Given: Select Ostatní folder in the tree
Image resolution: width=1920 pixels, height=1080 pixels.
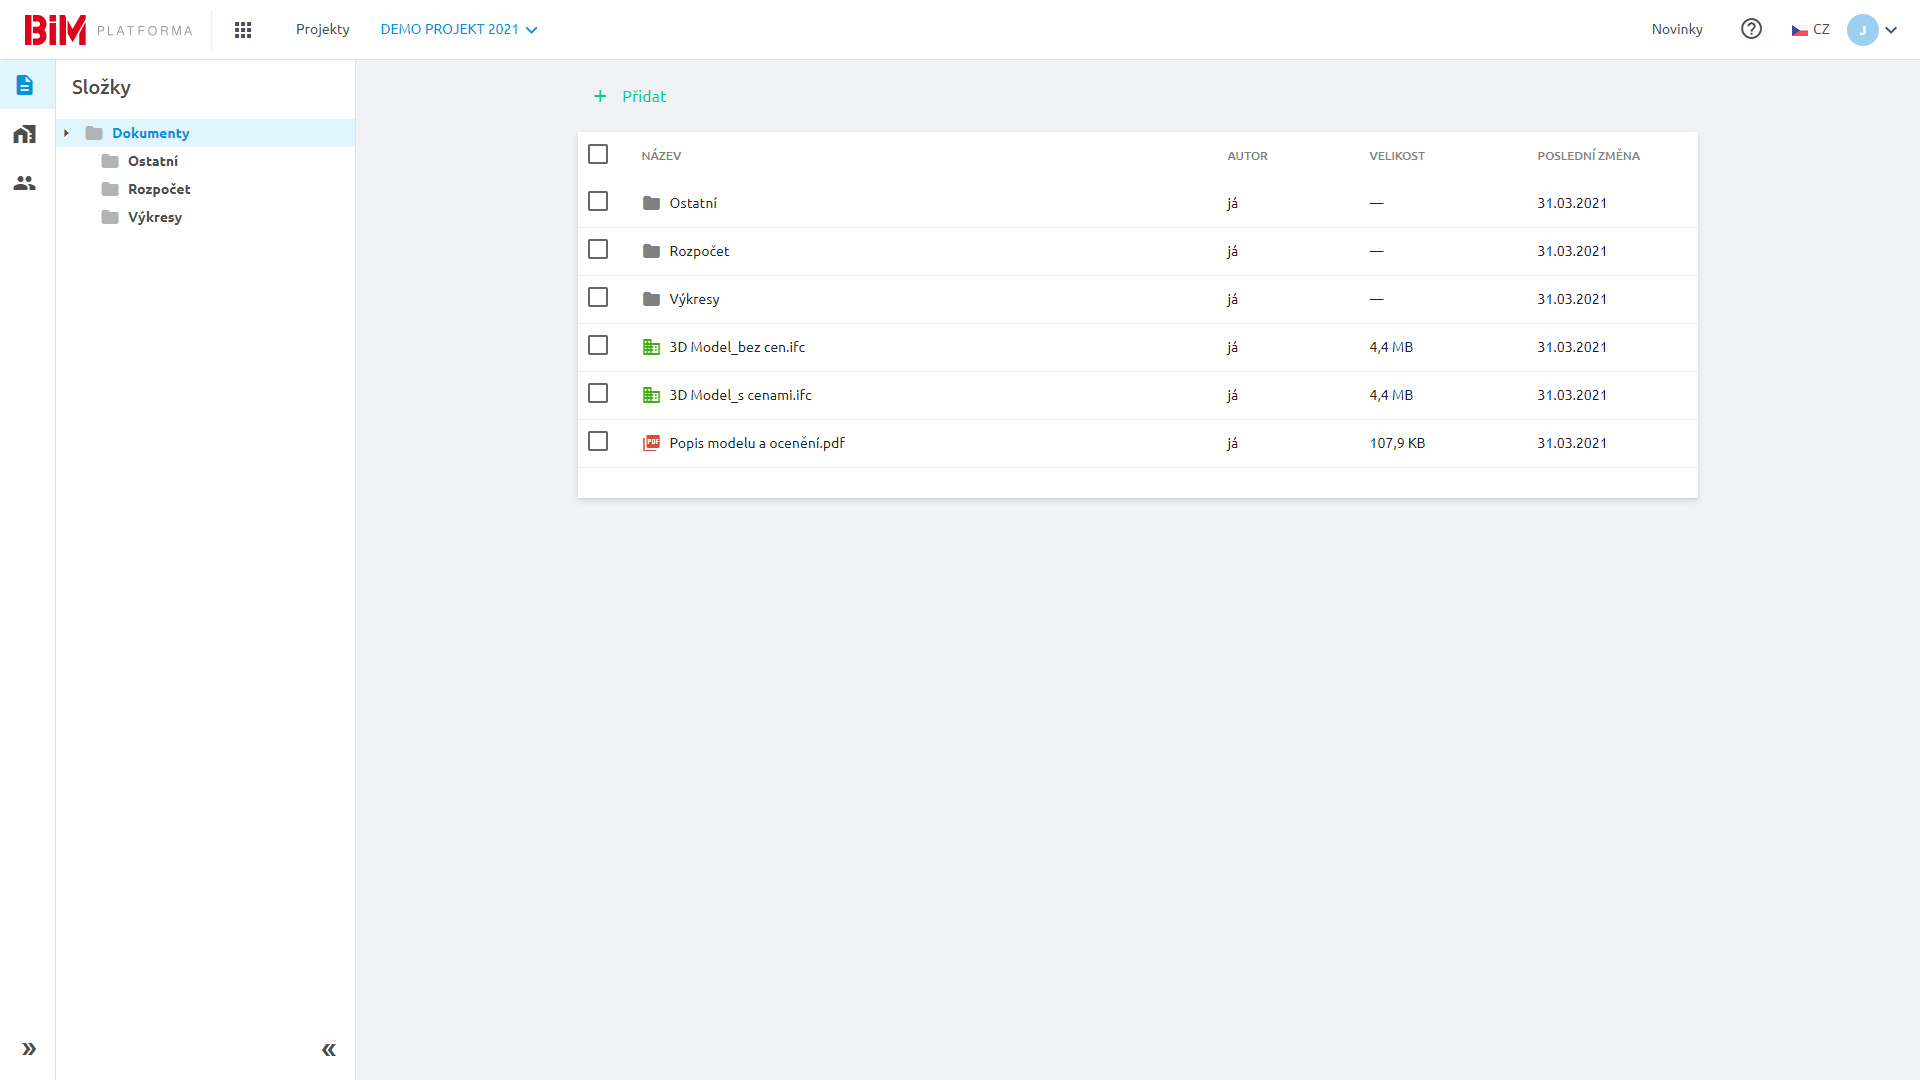Looking at the screenshot, I should pyautogui.click(x=152, y=161).
